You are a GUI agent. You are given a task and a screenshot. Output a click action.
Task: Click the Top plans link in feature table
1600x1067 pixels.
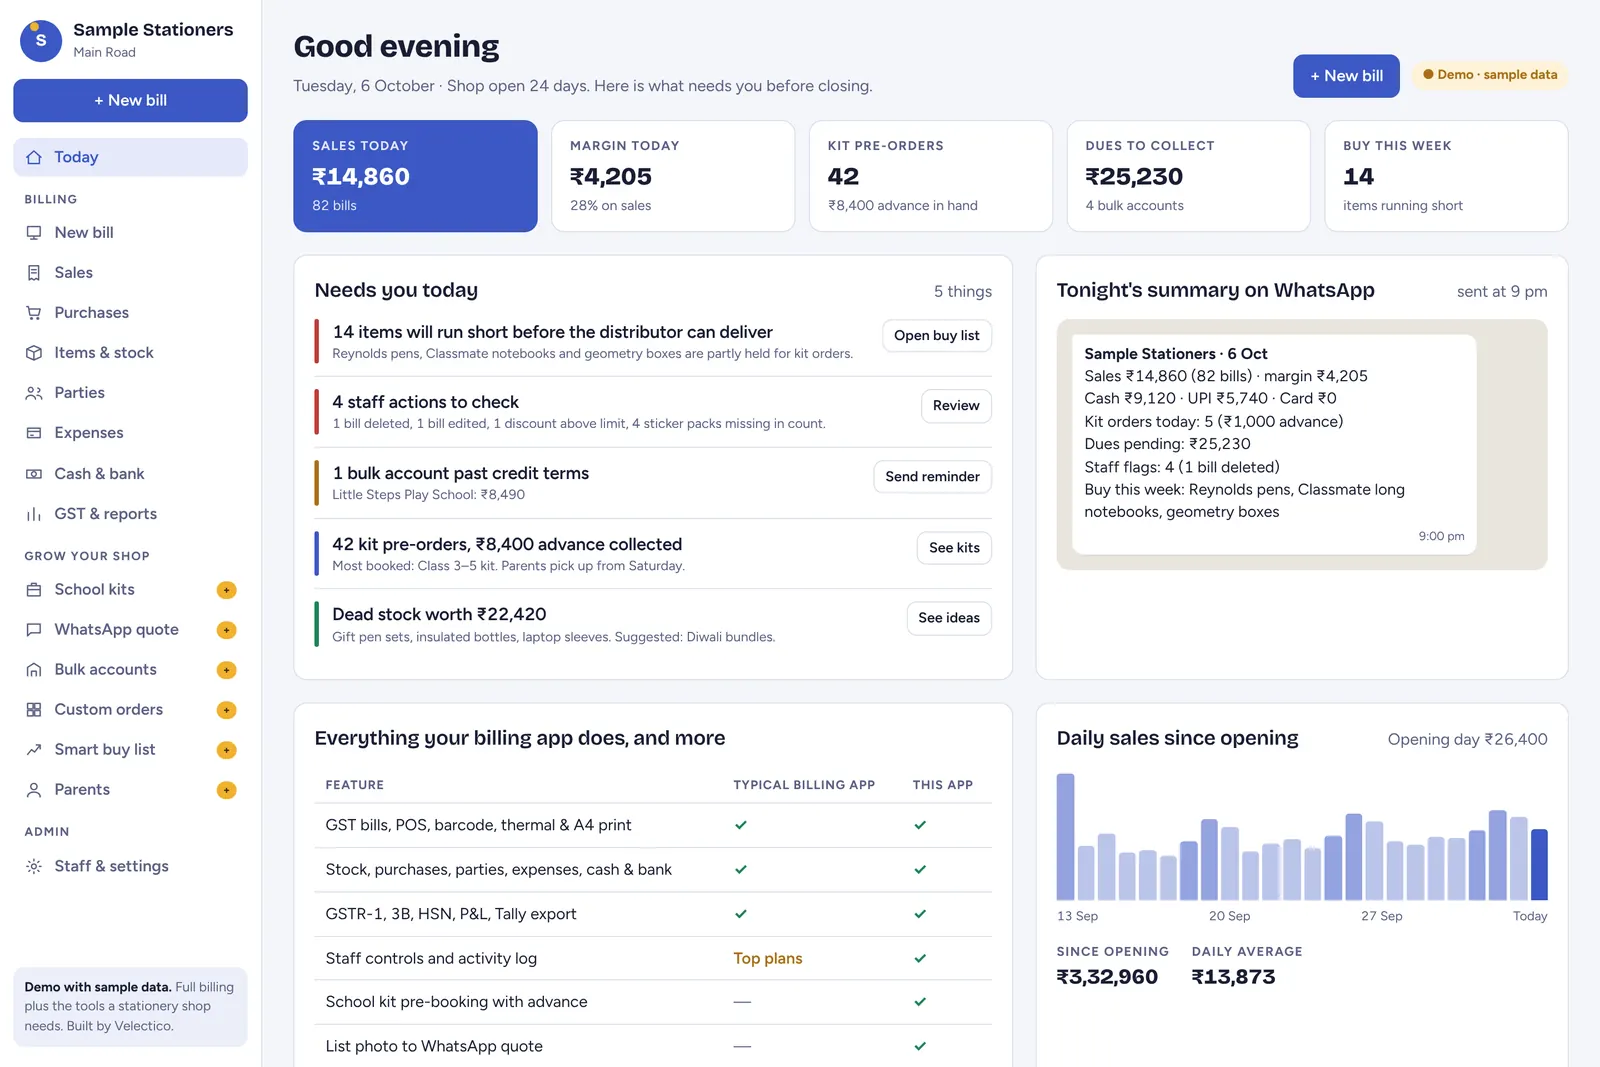coord(768,958)
